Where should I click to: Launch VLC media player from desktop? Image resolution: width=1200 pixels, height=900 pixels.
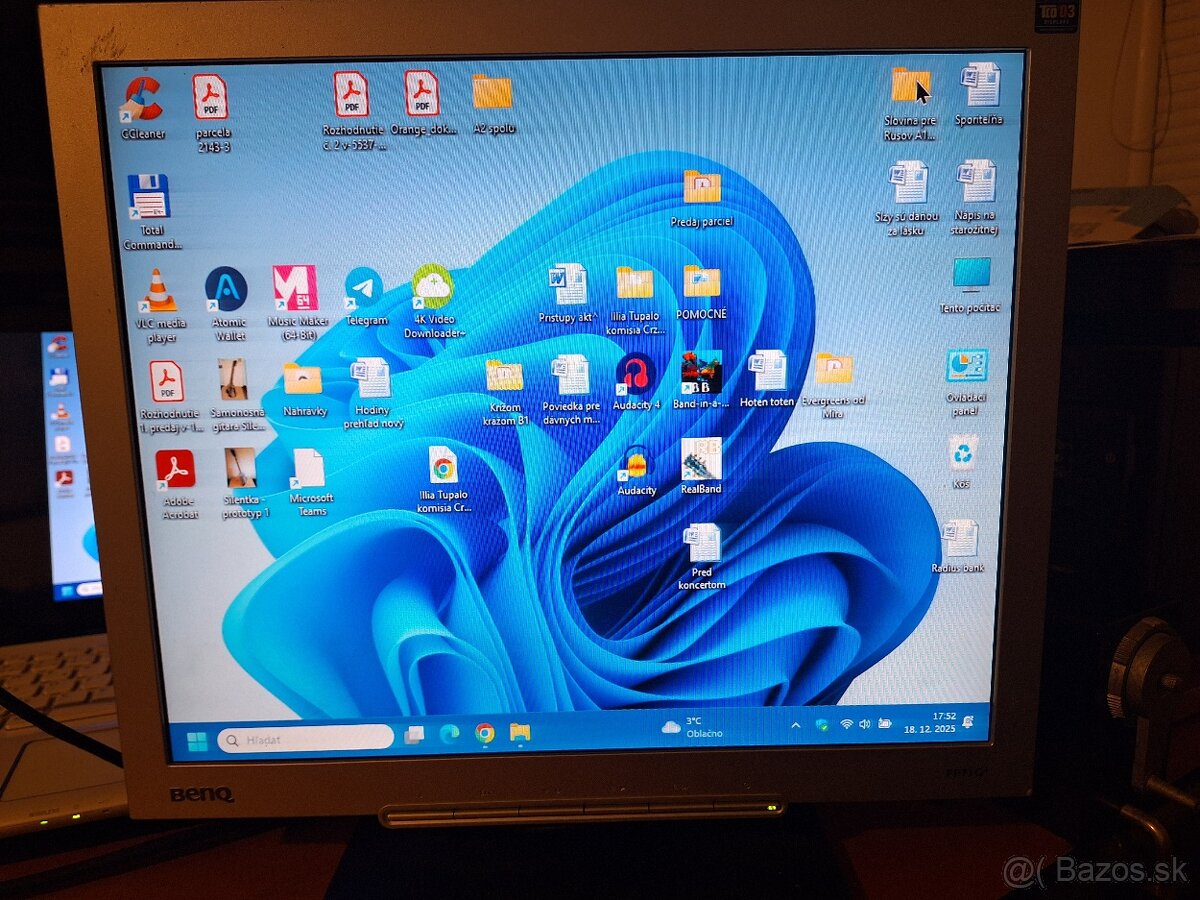coord(156,291)
